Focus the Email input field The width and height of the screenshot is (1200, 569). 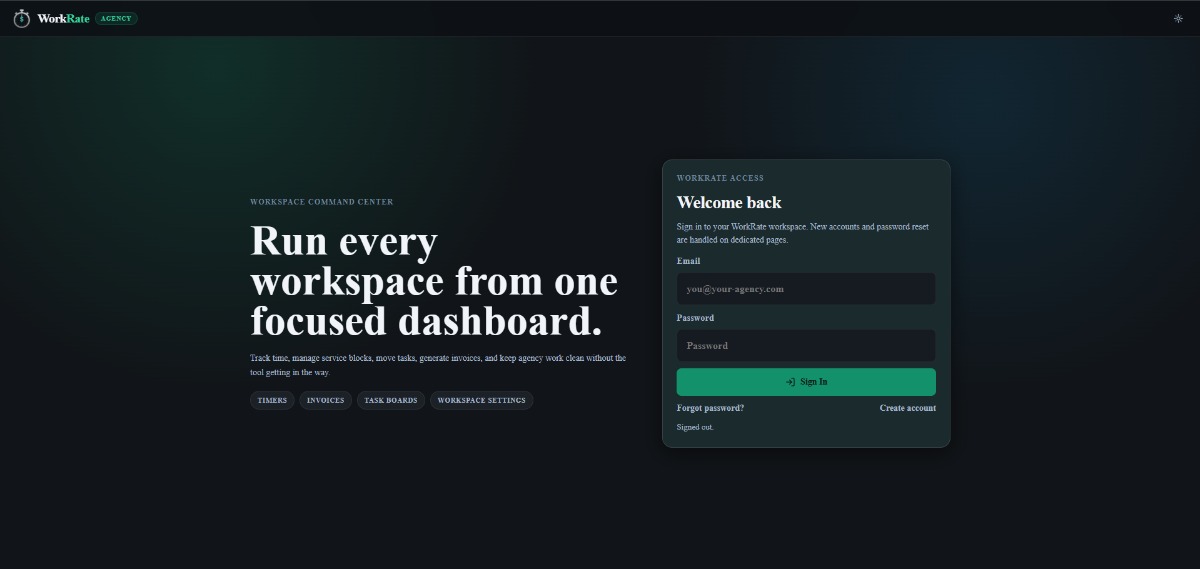point(806,289)
